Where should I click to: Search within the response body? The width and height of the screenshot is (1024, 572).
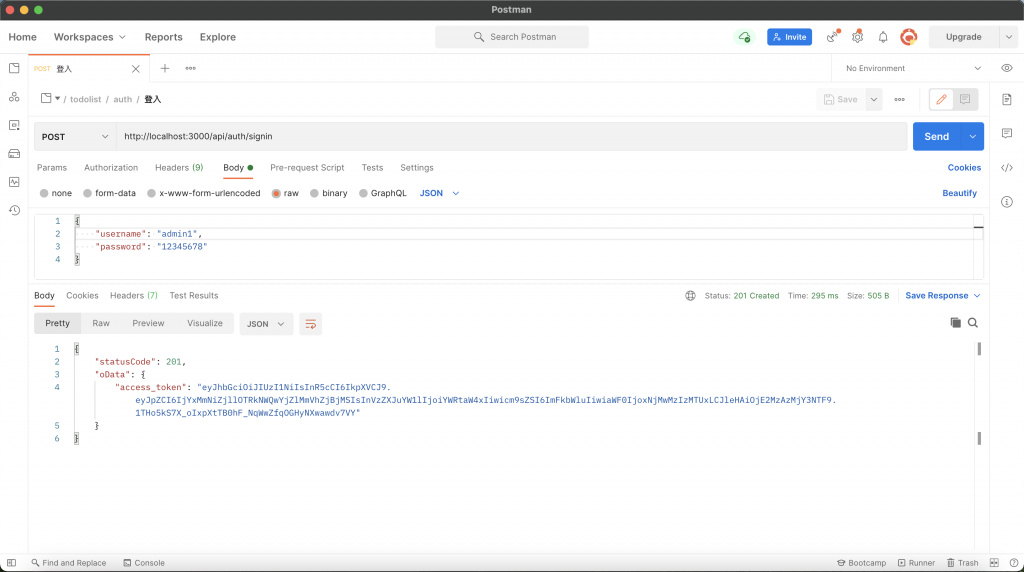click(x=973, y=323)
